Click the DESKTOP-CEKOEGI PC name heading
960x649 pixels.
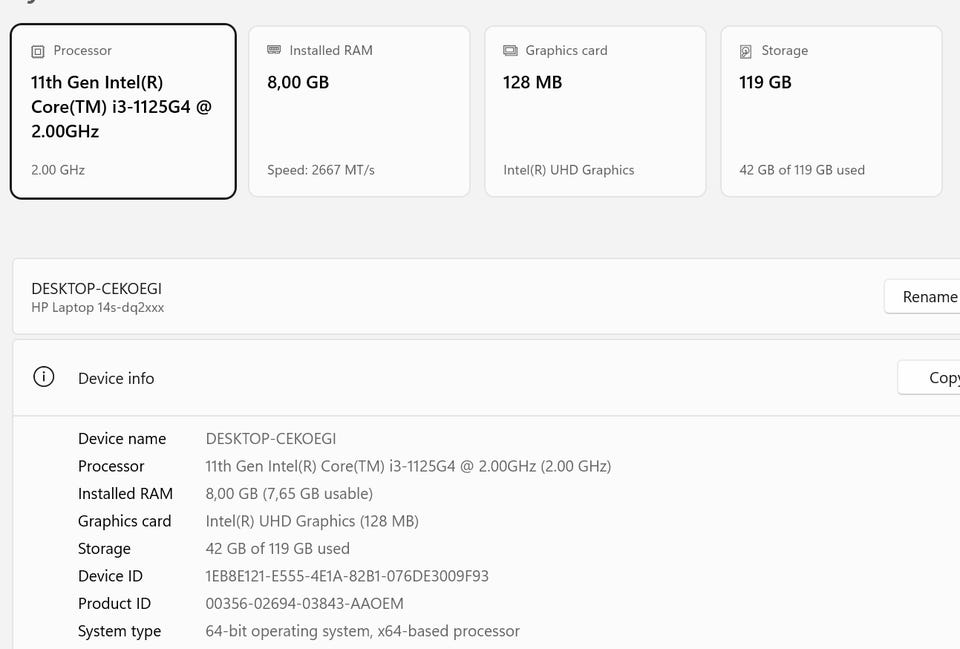point(97,288)
